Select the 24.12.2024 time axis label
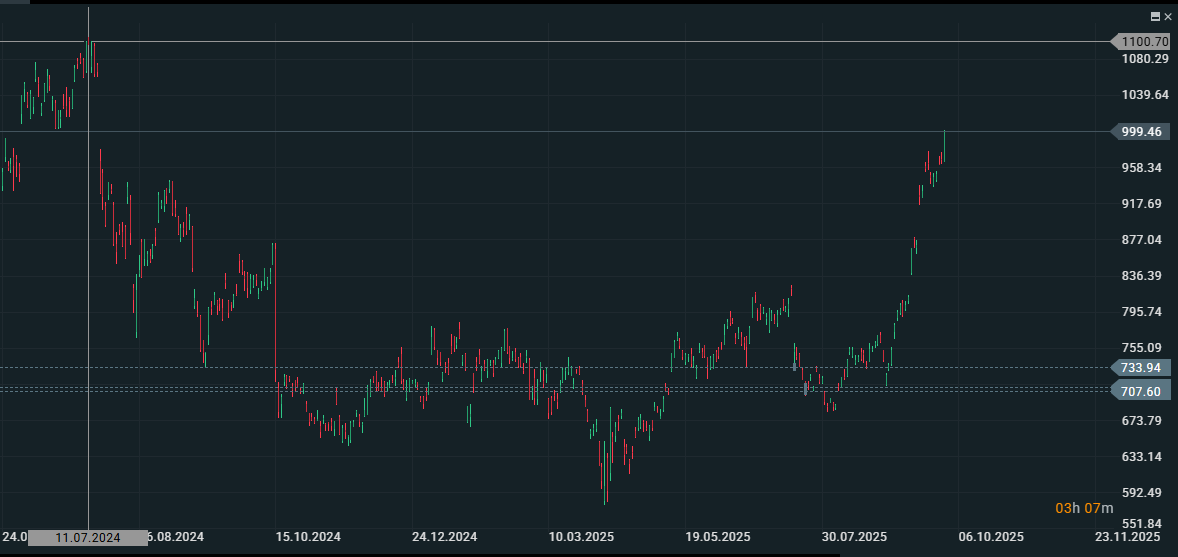This screenshot has width=1178, height=557. pos(444,537)
